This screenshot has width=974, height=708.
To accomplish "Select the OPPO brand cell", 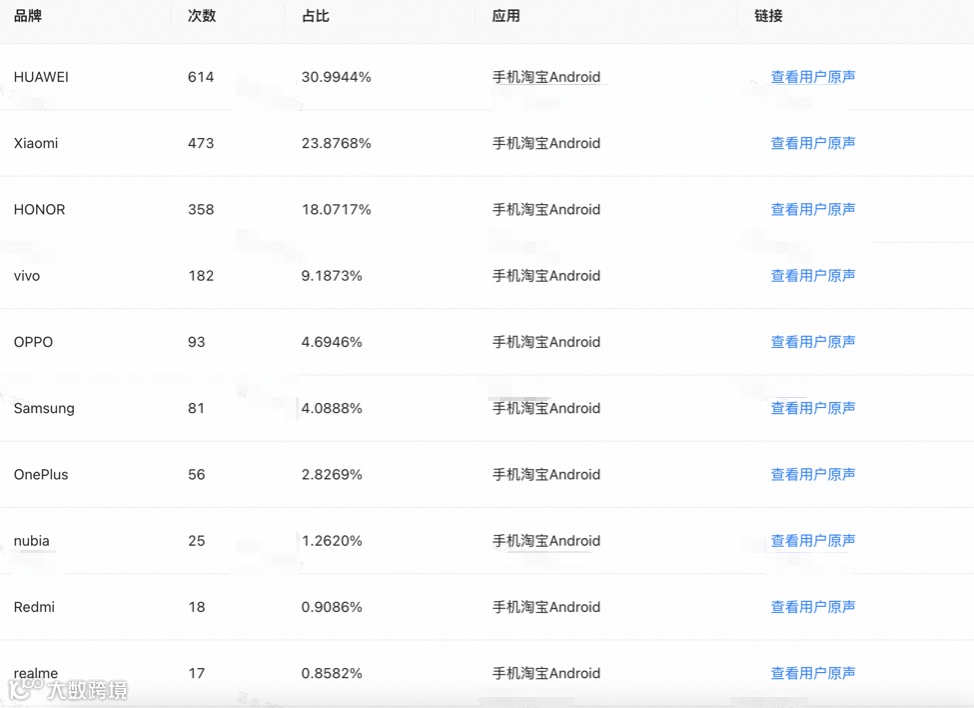I will pyautogui.click(x=34, y=342).
